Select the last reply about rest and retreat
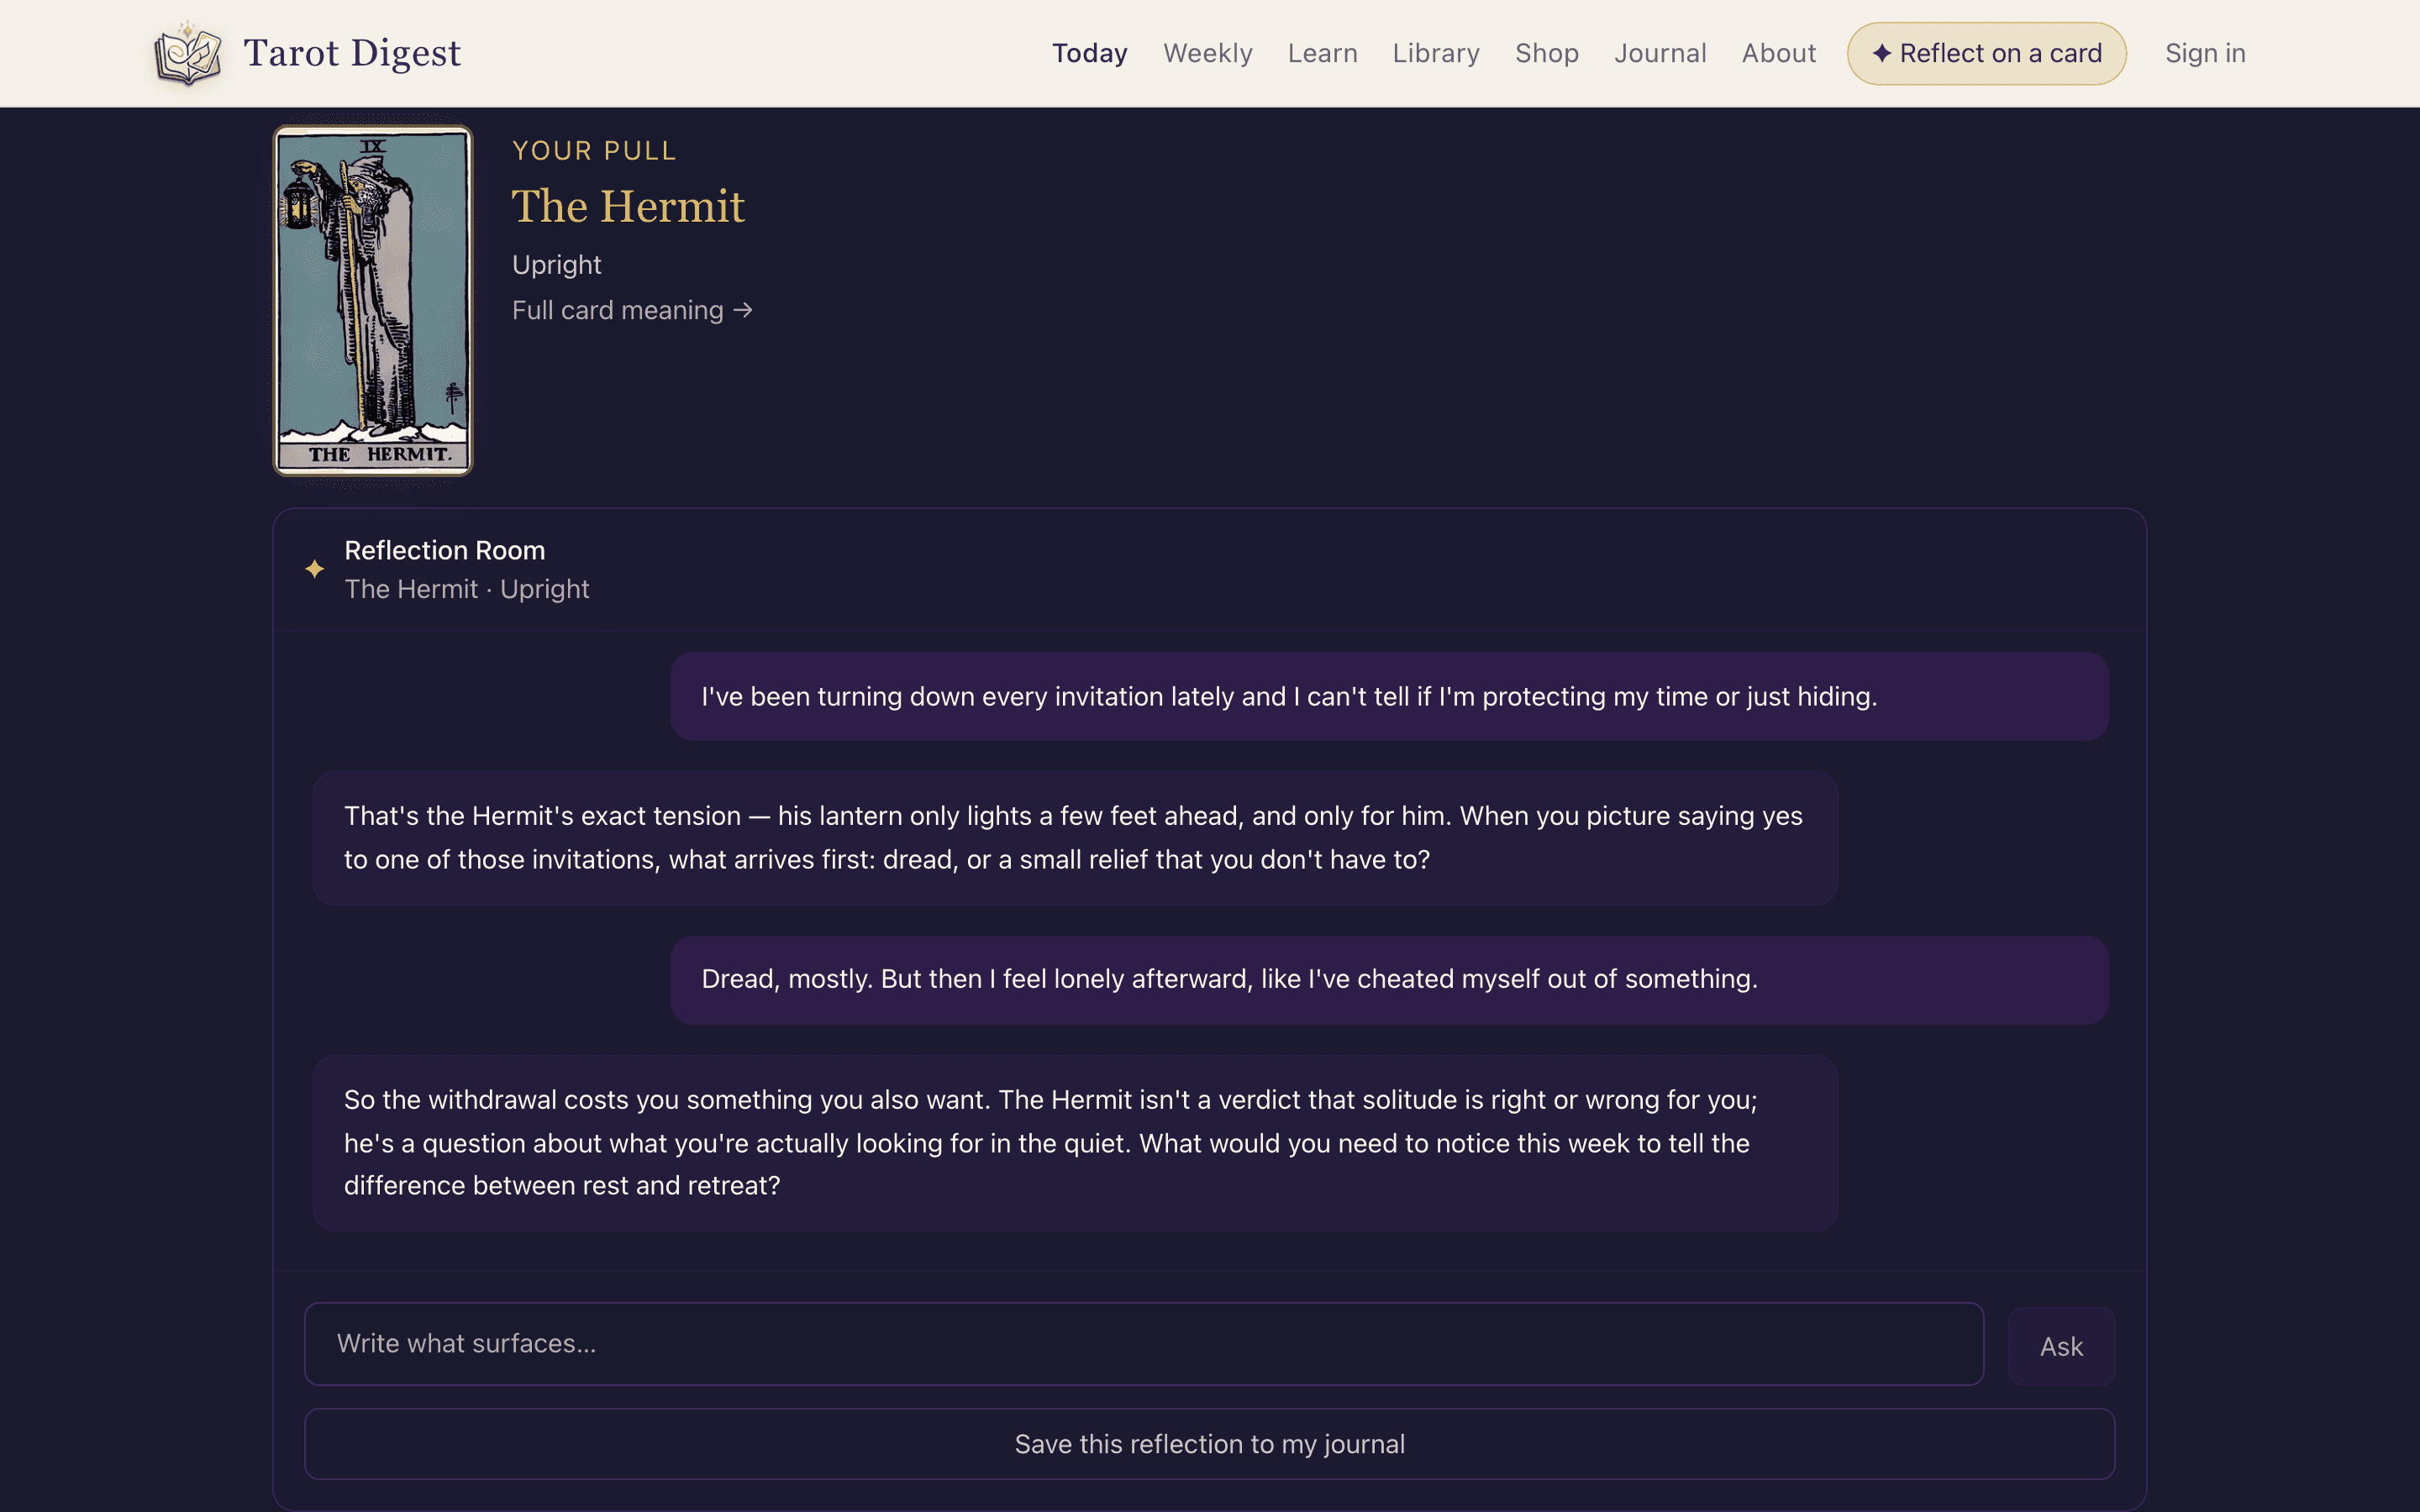The width and height of the screenshot is (2420, 1512). pos(1075,1142)
